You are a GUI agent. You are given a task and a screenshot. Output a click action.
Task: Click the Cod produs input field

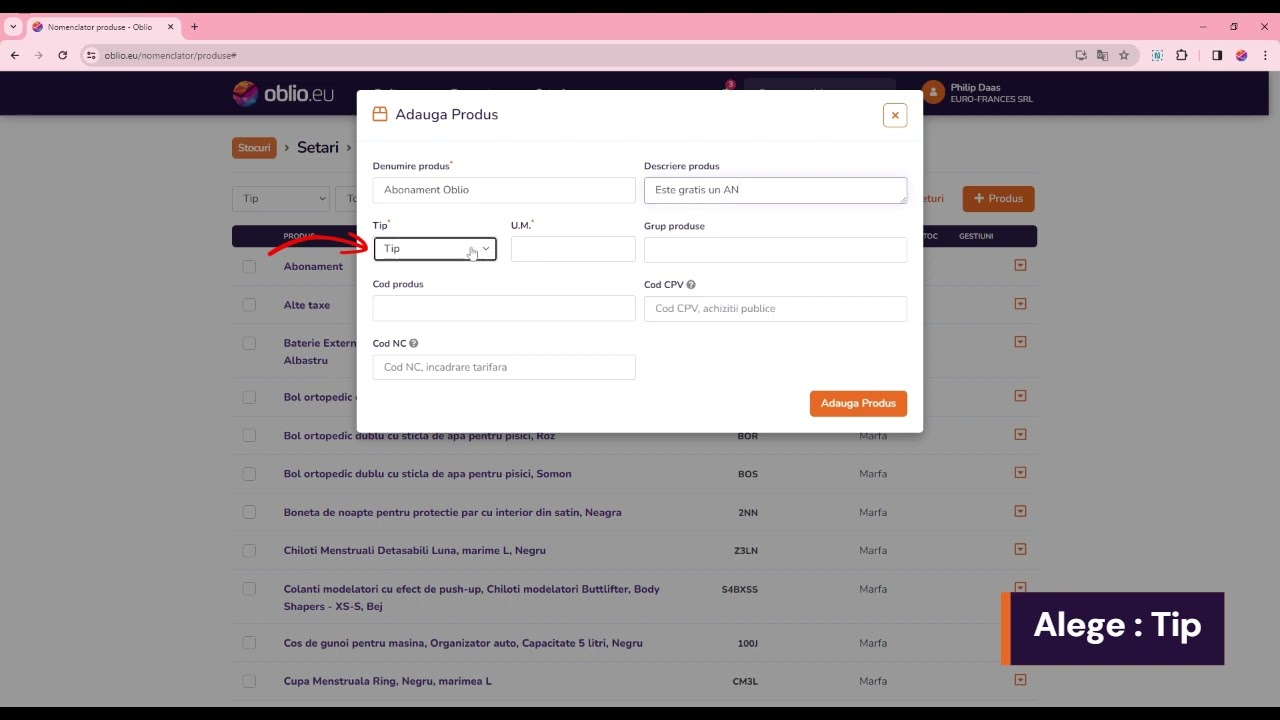[504, 308]
